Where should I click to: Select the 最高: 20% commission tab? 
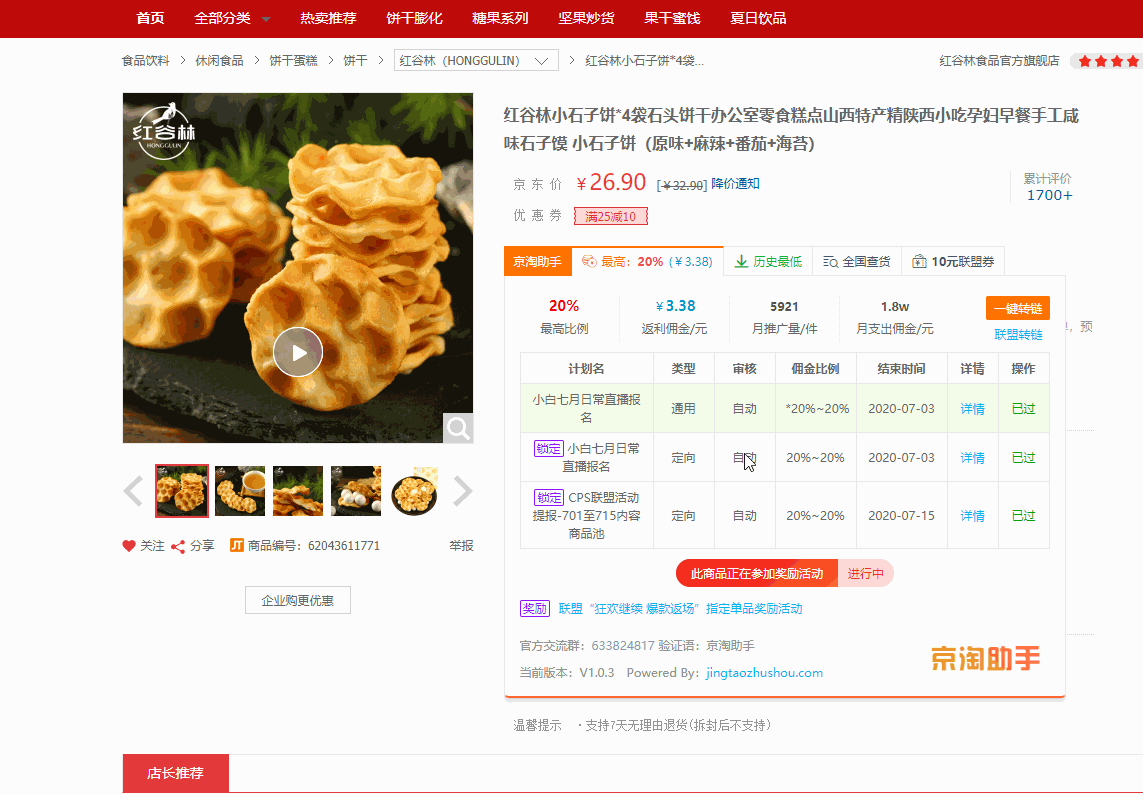(x=647, y=262)
